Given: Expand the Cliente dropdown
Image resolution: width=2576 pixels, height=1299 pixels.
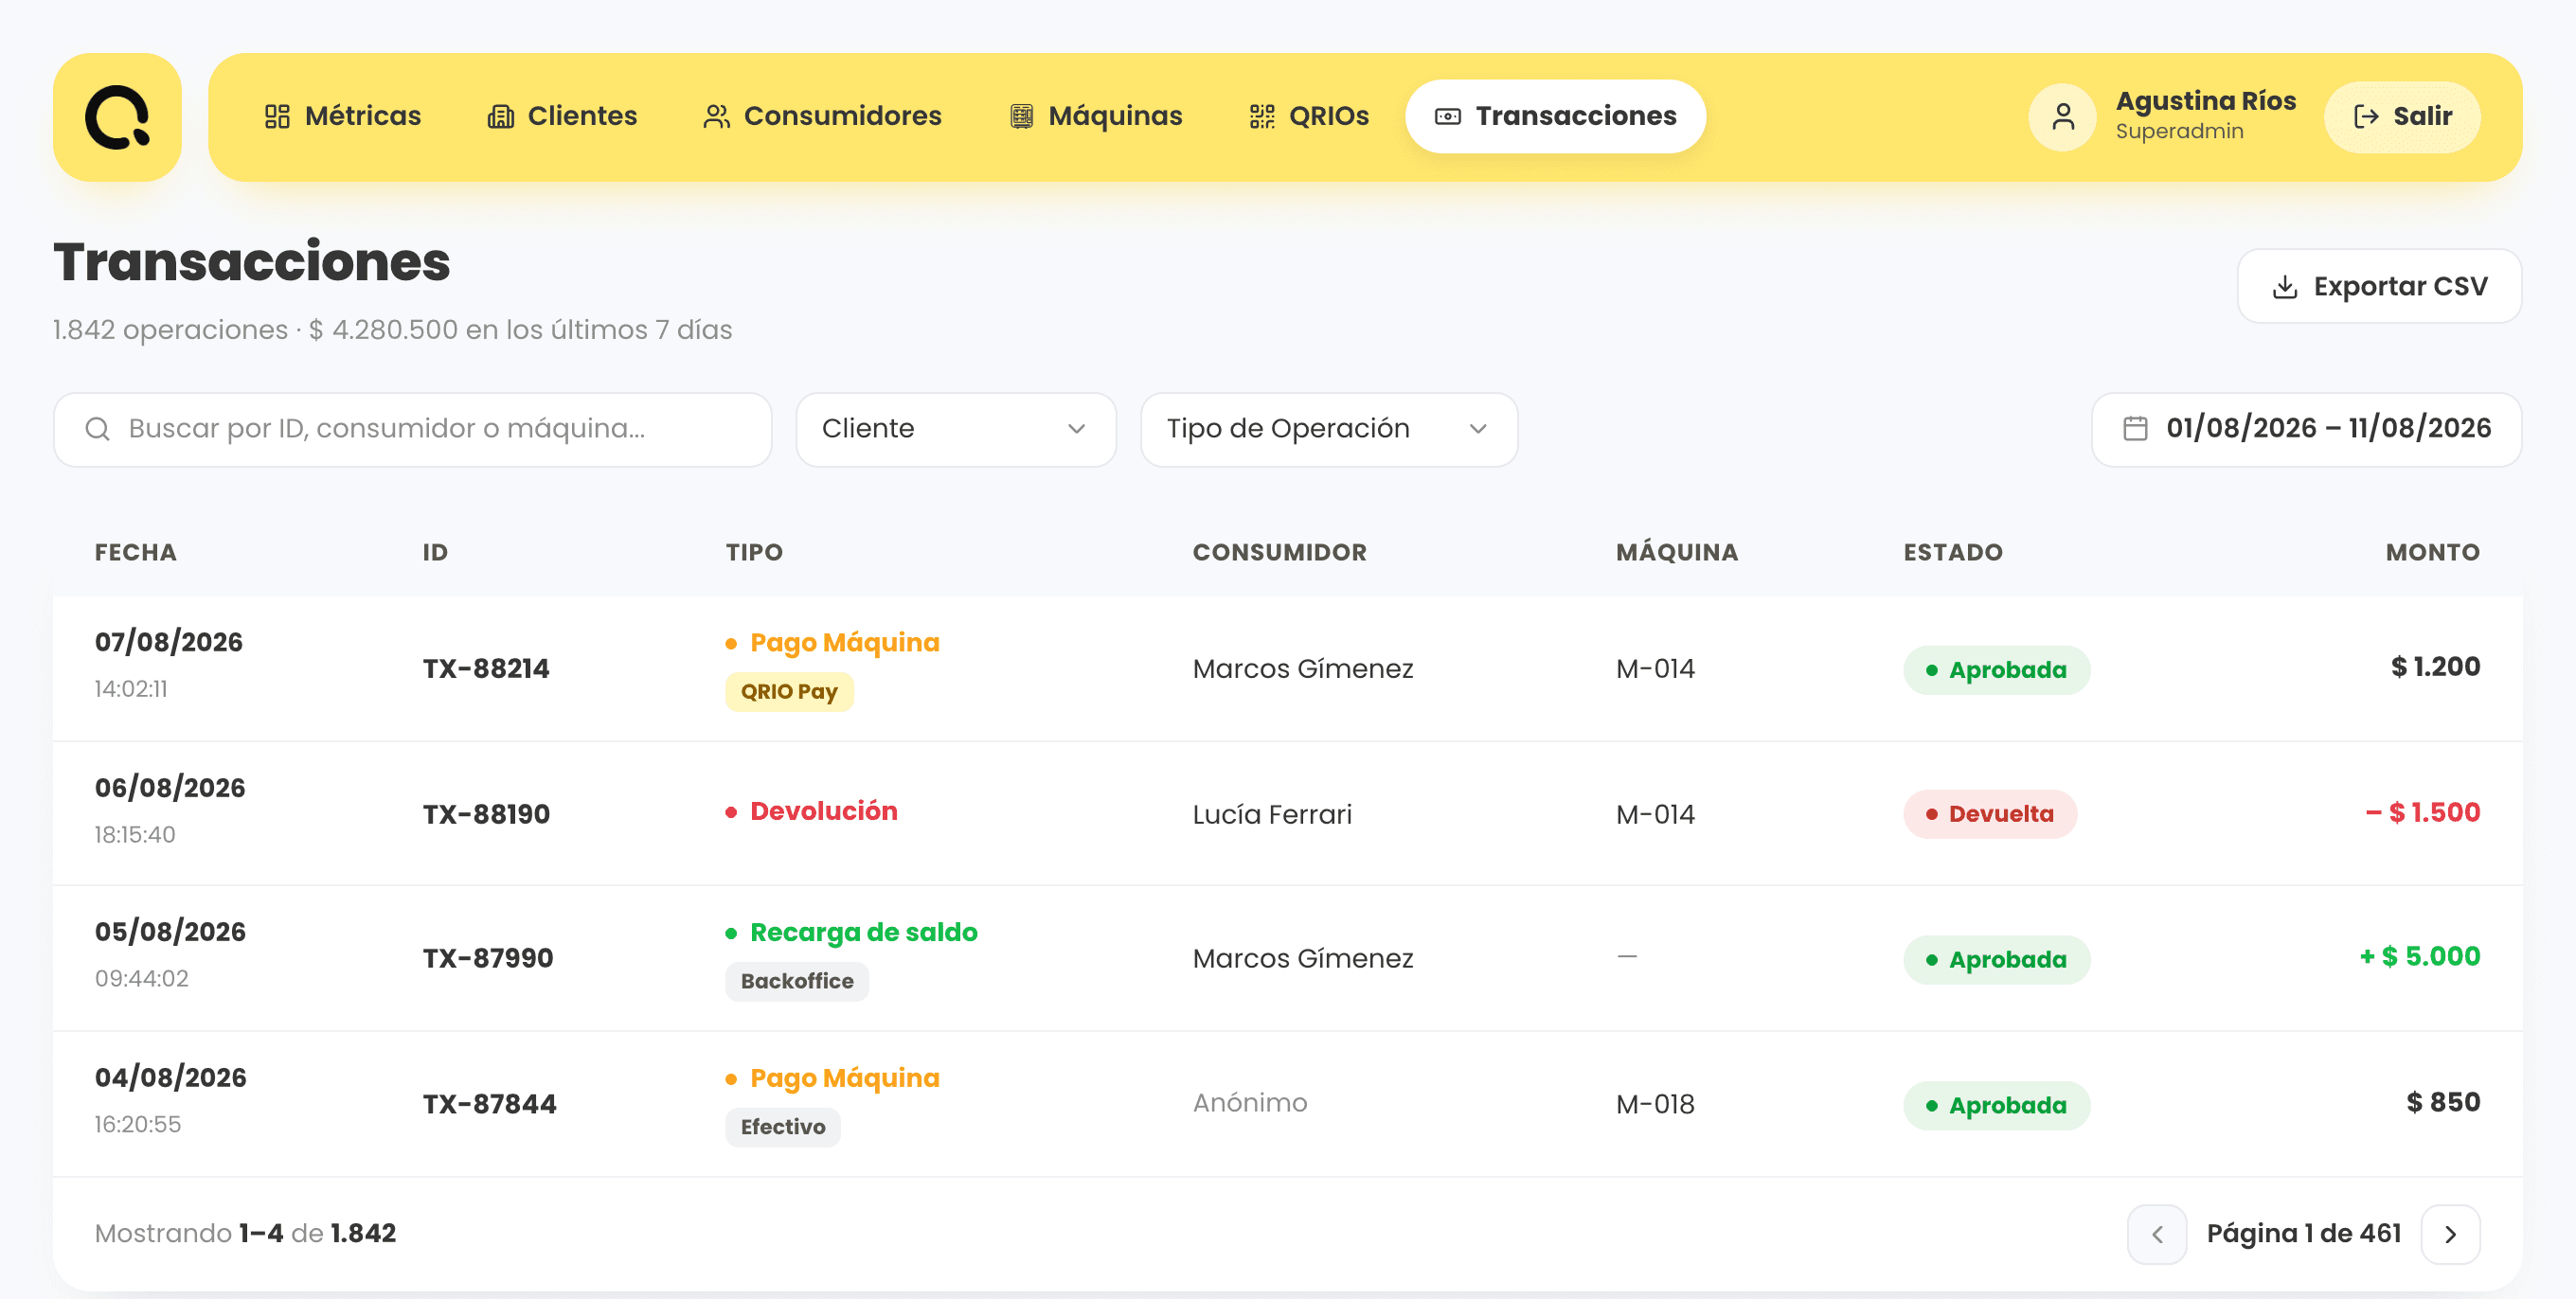Looking at the screenshot, I should (x=956, y=429).
